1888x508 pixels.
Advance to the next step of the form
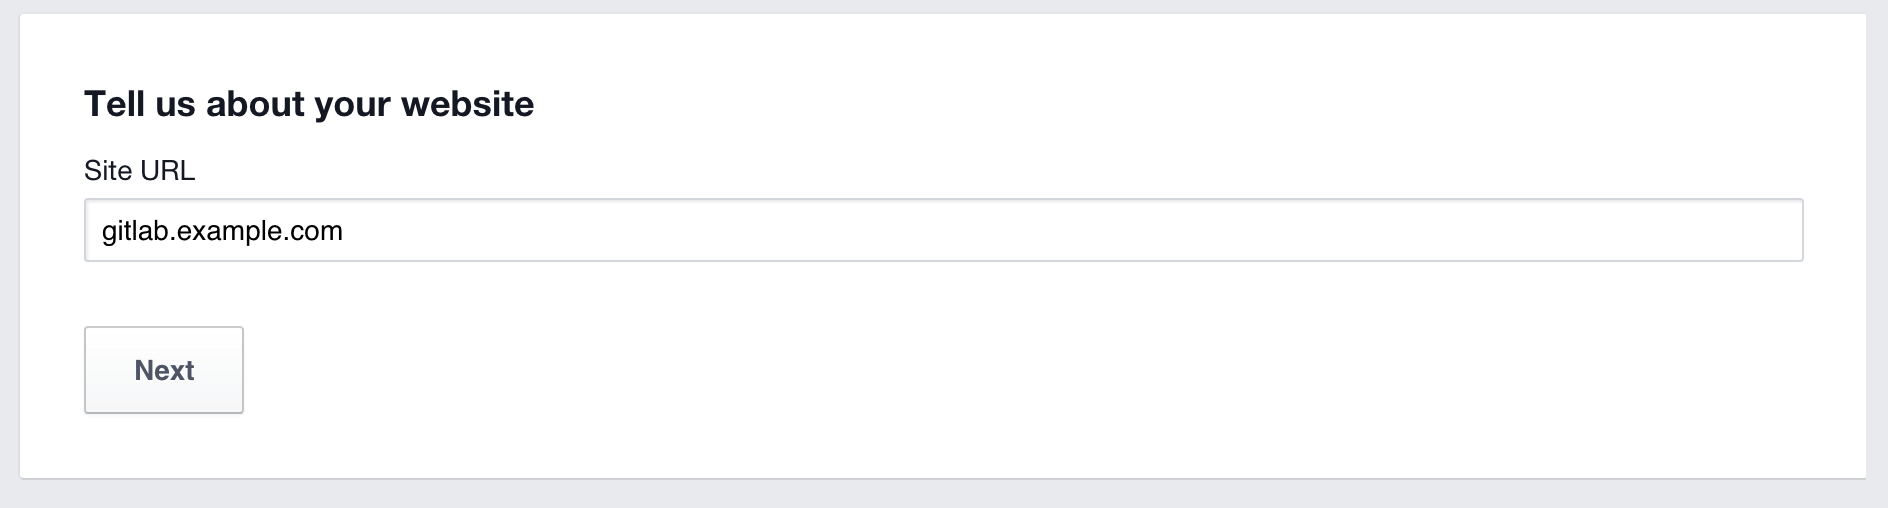click(x=164, y=370)
